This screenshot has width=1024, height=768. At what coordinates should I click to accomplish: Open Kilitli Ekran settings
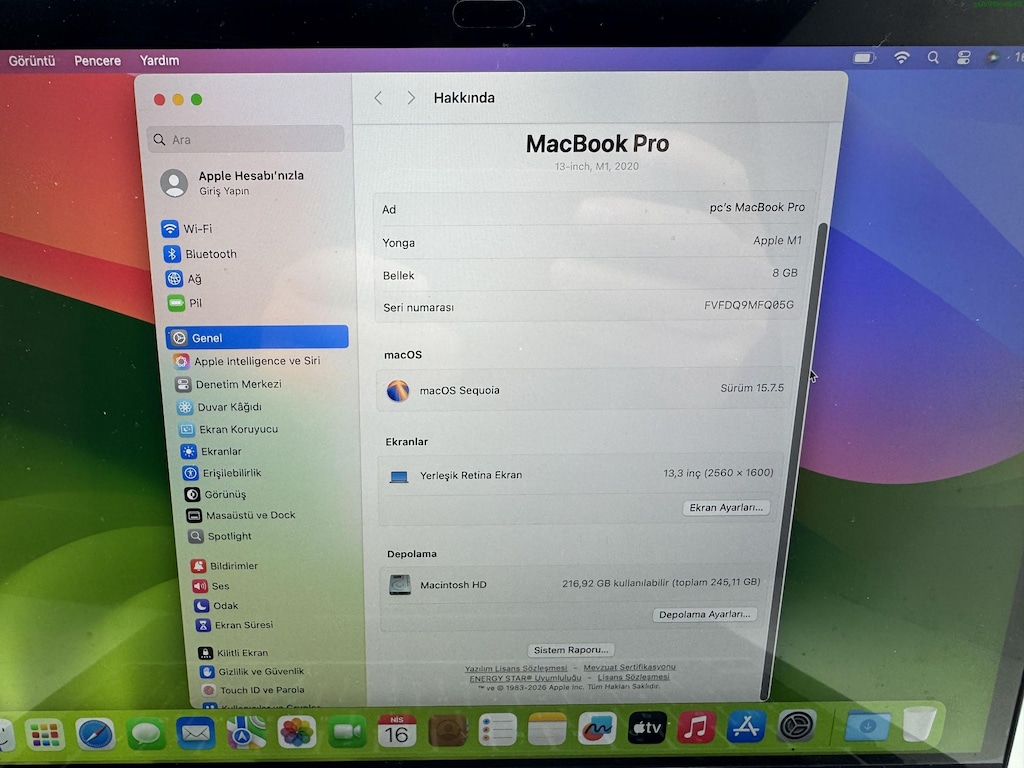click(x=234, y=652)
